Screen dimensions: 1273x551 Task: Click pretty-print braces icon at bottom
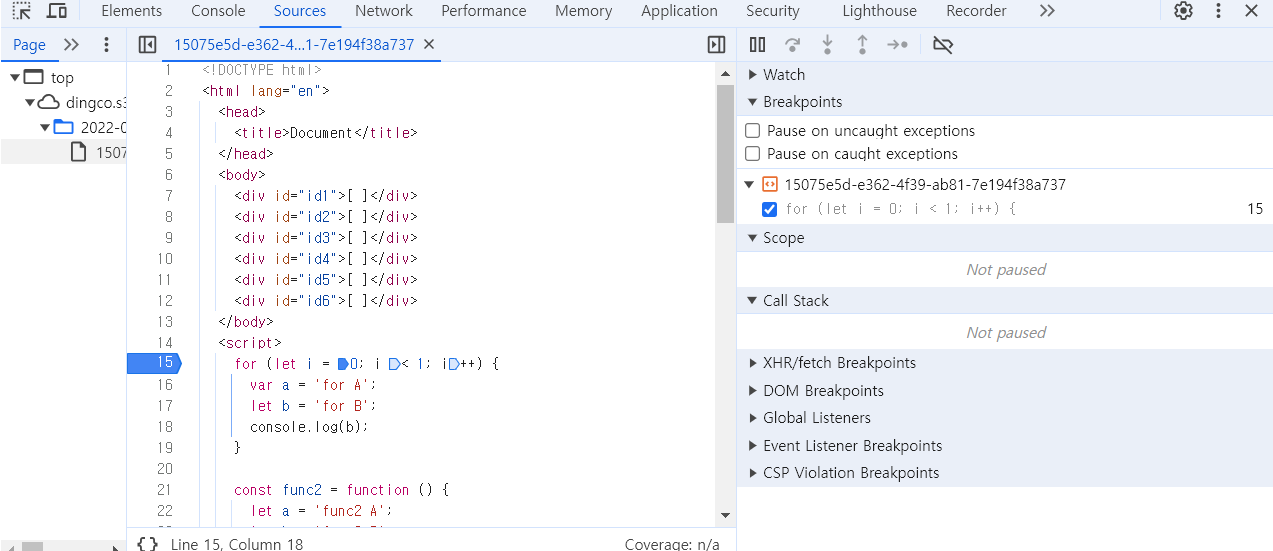pyautogui.click(x=148, y=543)
